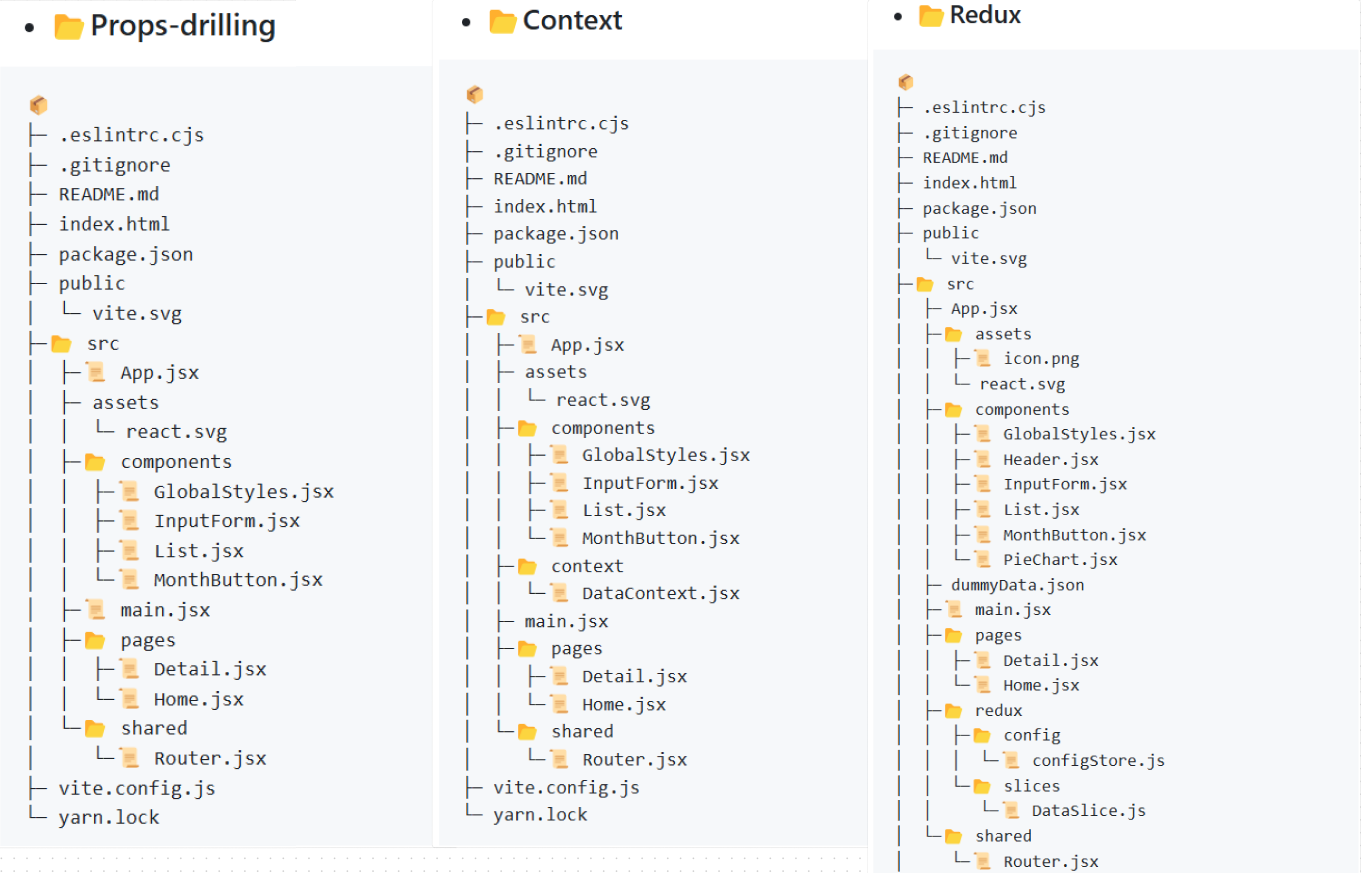Click the package box icon in Props-drilling tree
This screenshot has height=873, width=1367.
(x=39, y=105)
